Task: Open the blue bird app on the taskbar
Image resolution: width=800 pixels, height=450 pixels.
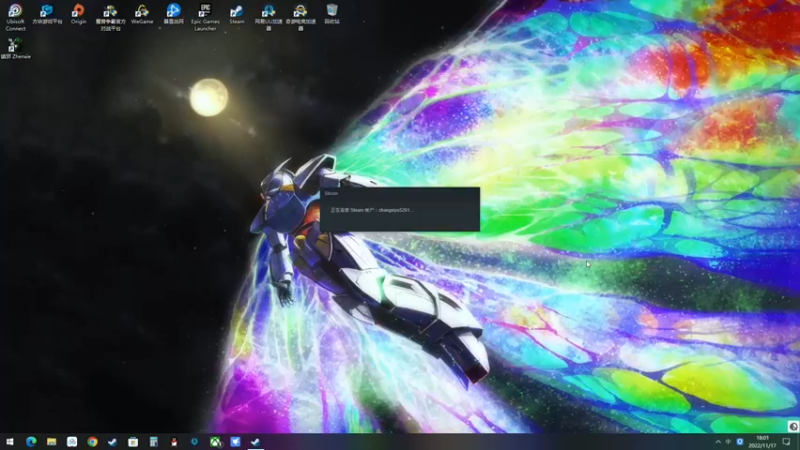Action: [x=235, y=442]
